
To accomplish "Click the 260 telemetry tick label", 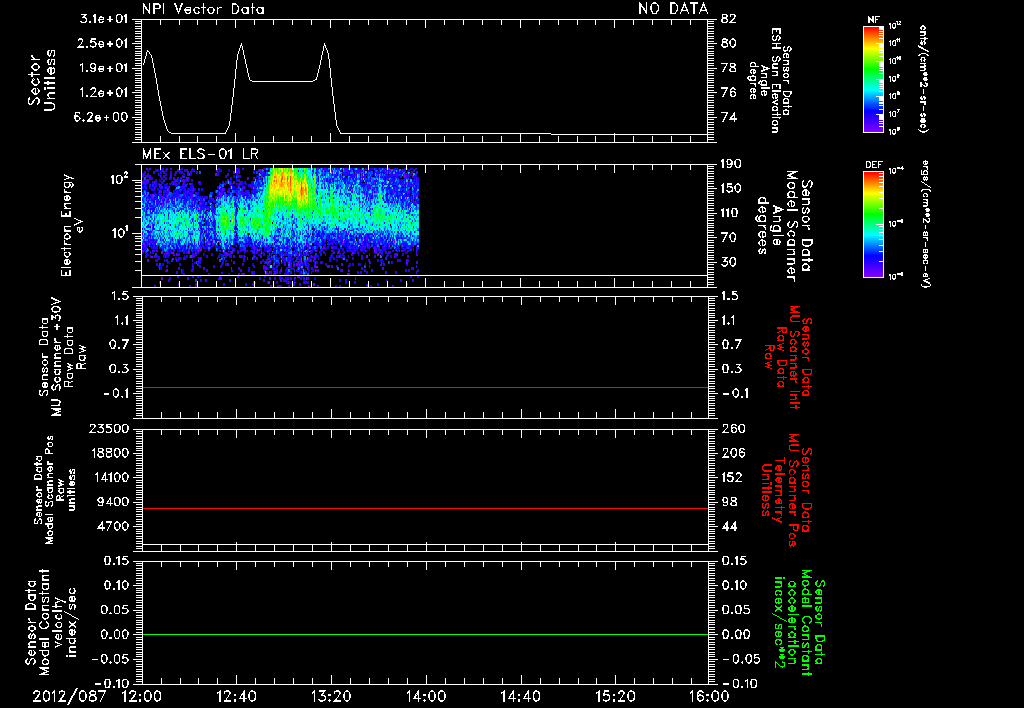I will 733,429.
